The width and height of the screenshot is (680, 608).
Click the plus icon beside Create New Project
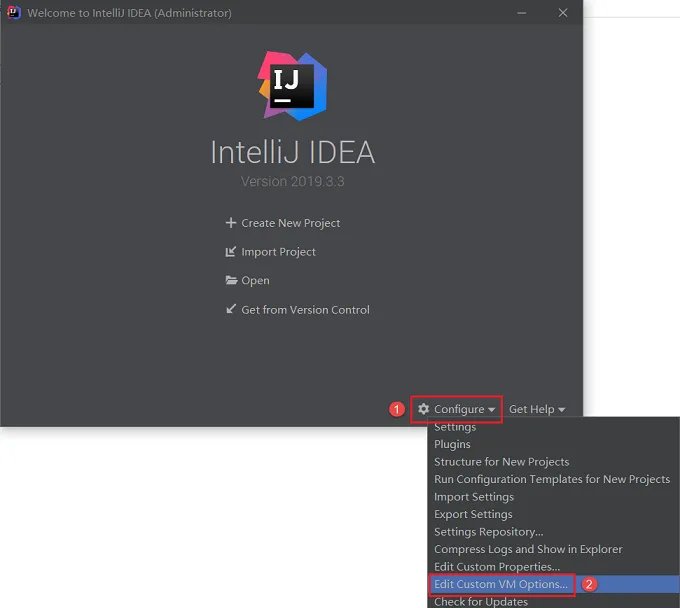click(231, 222)
